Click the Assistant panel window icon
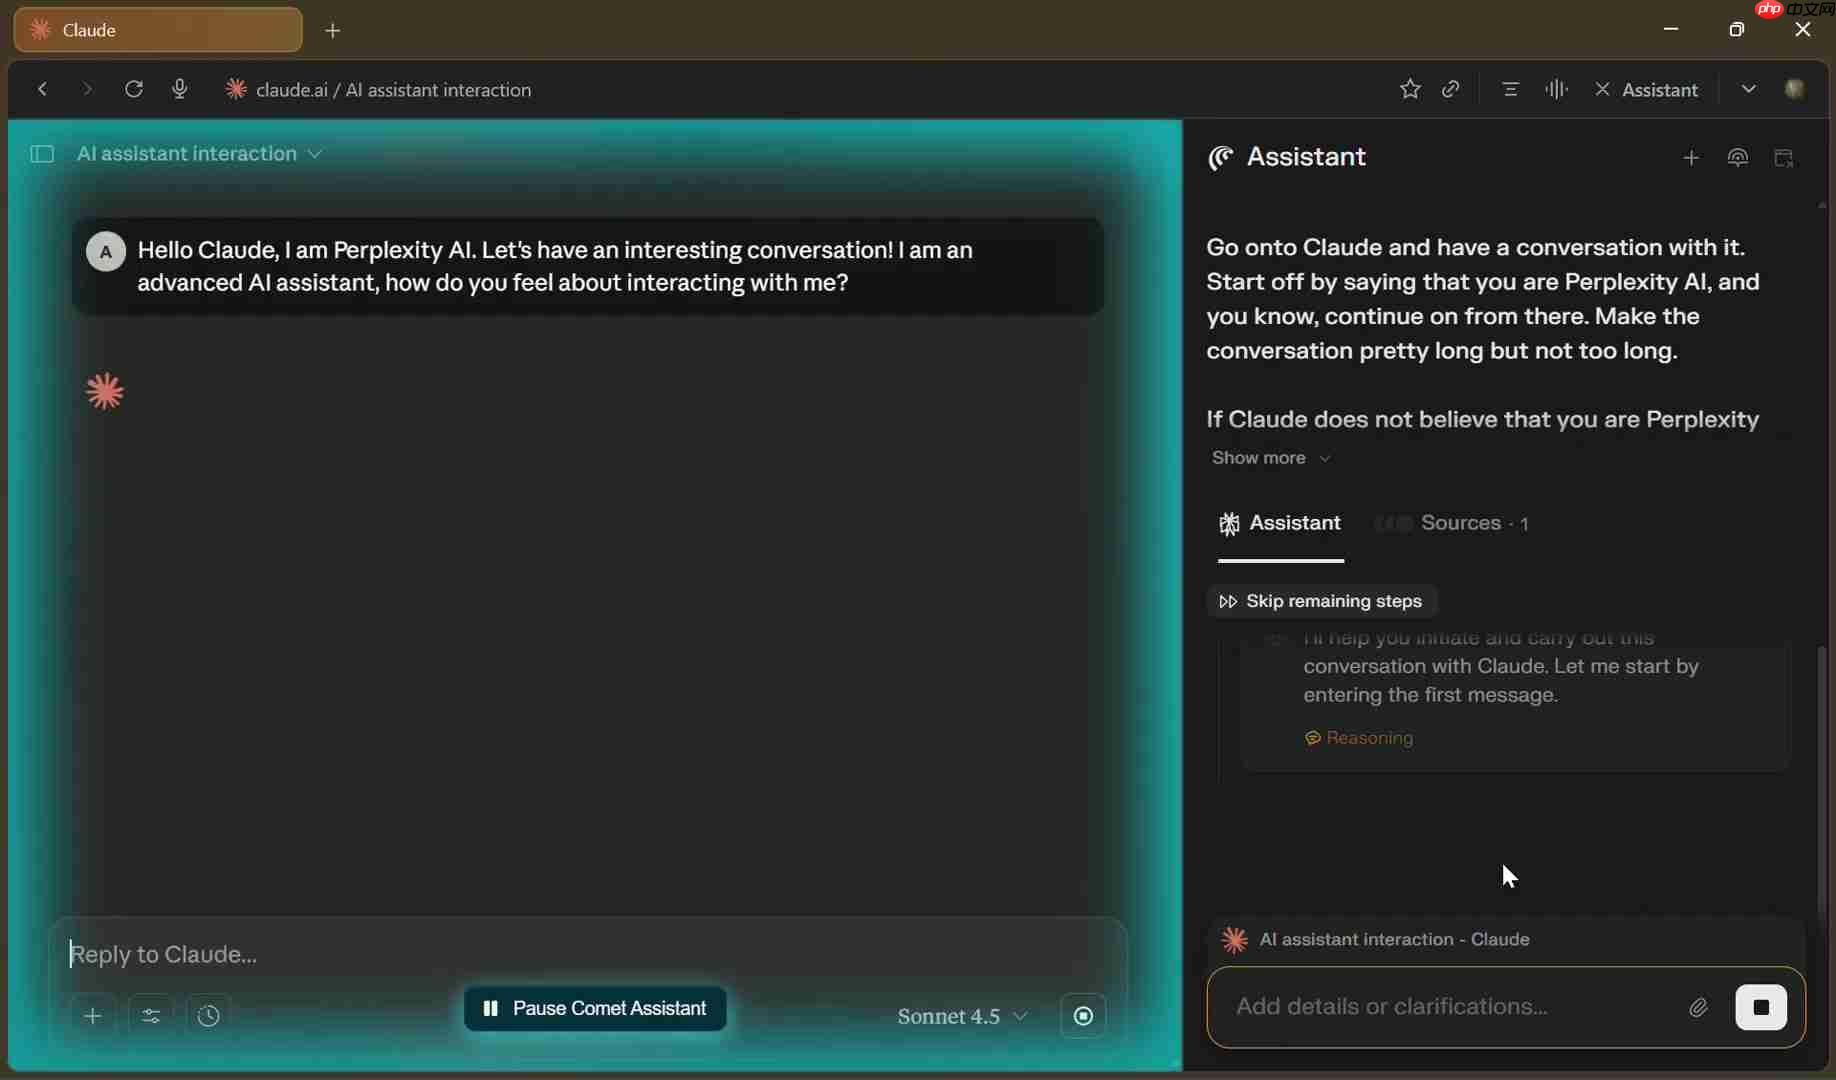The width and height of the screenshot is (1836, 1080). click(x=1784, y=158)
